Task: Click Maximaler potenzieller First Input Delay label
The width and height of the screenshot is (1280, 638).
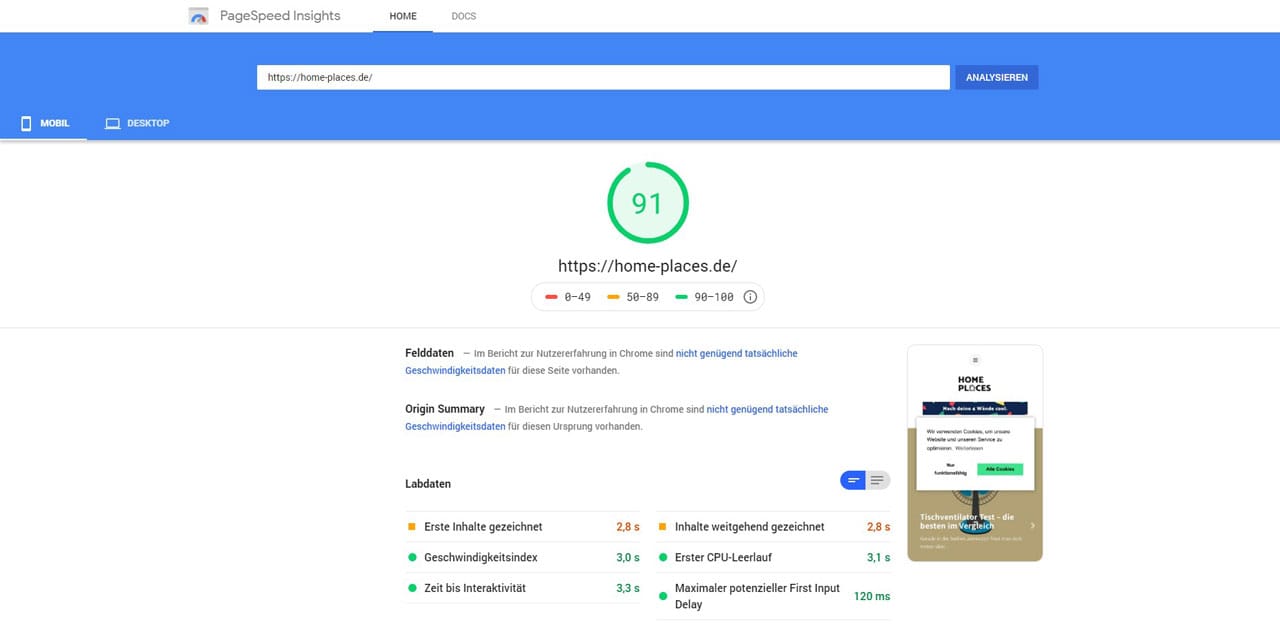Action: pos(758,596)
